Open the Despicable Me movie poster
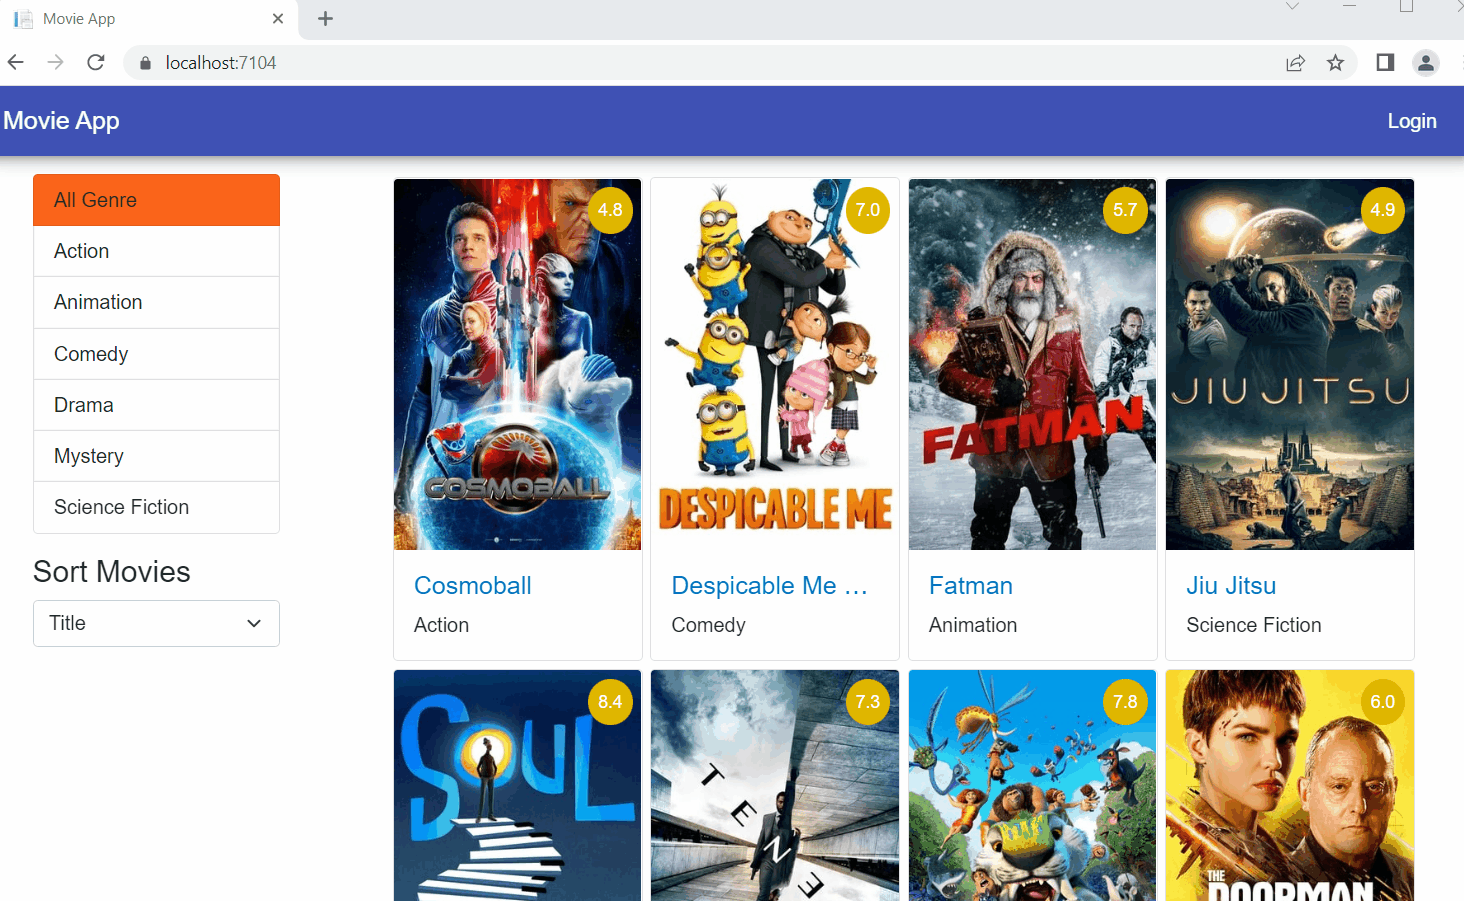The height and width of the screenshot is (901, 1464). pyautogui.click(x=775, y=364)
